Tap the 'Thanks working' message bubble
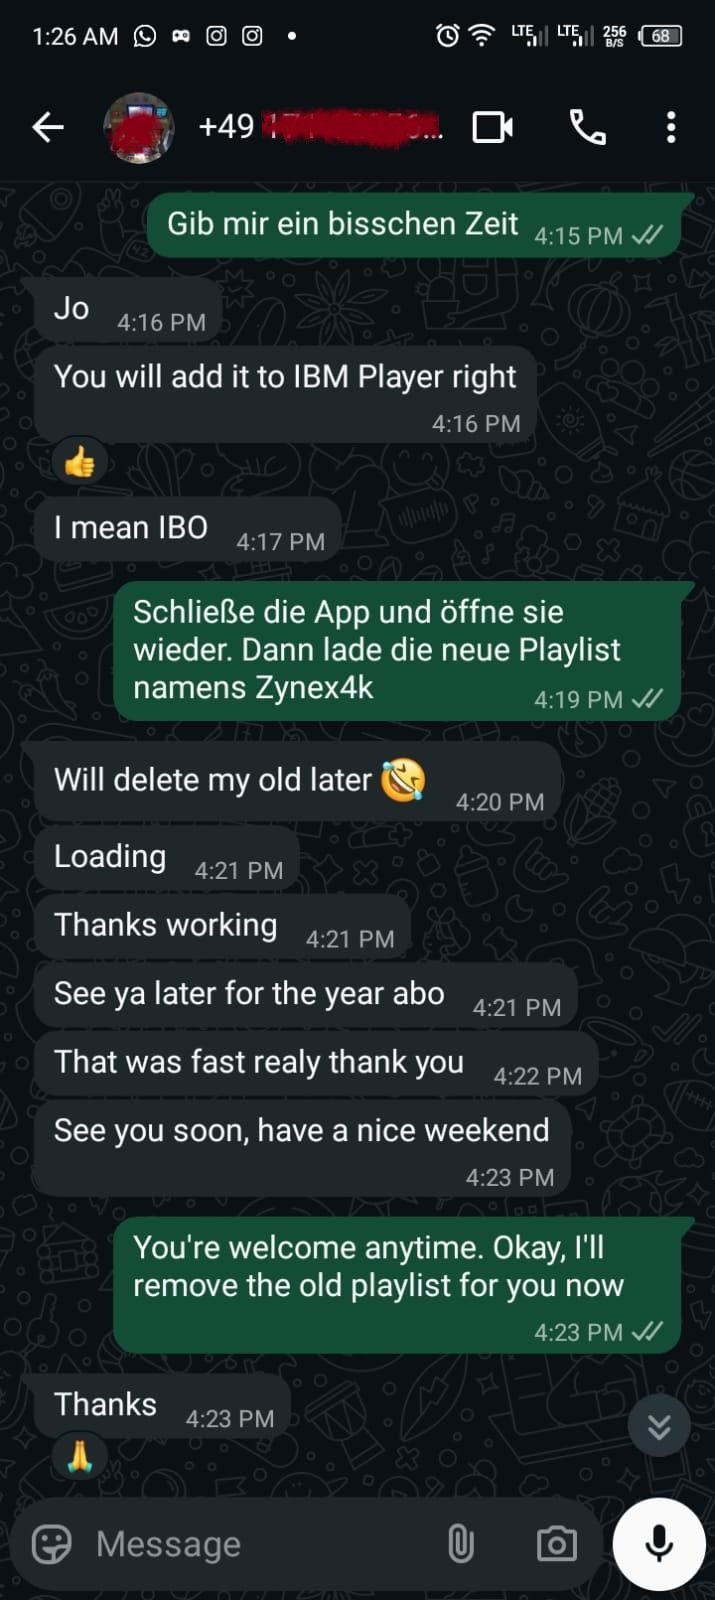The image size is (715, 1600). point(222,928)
